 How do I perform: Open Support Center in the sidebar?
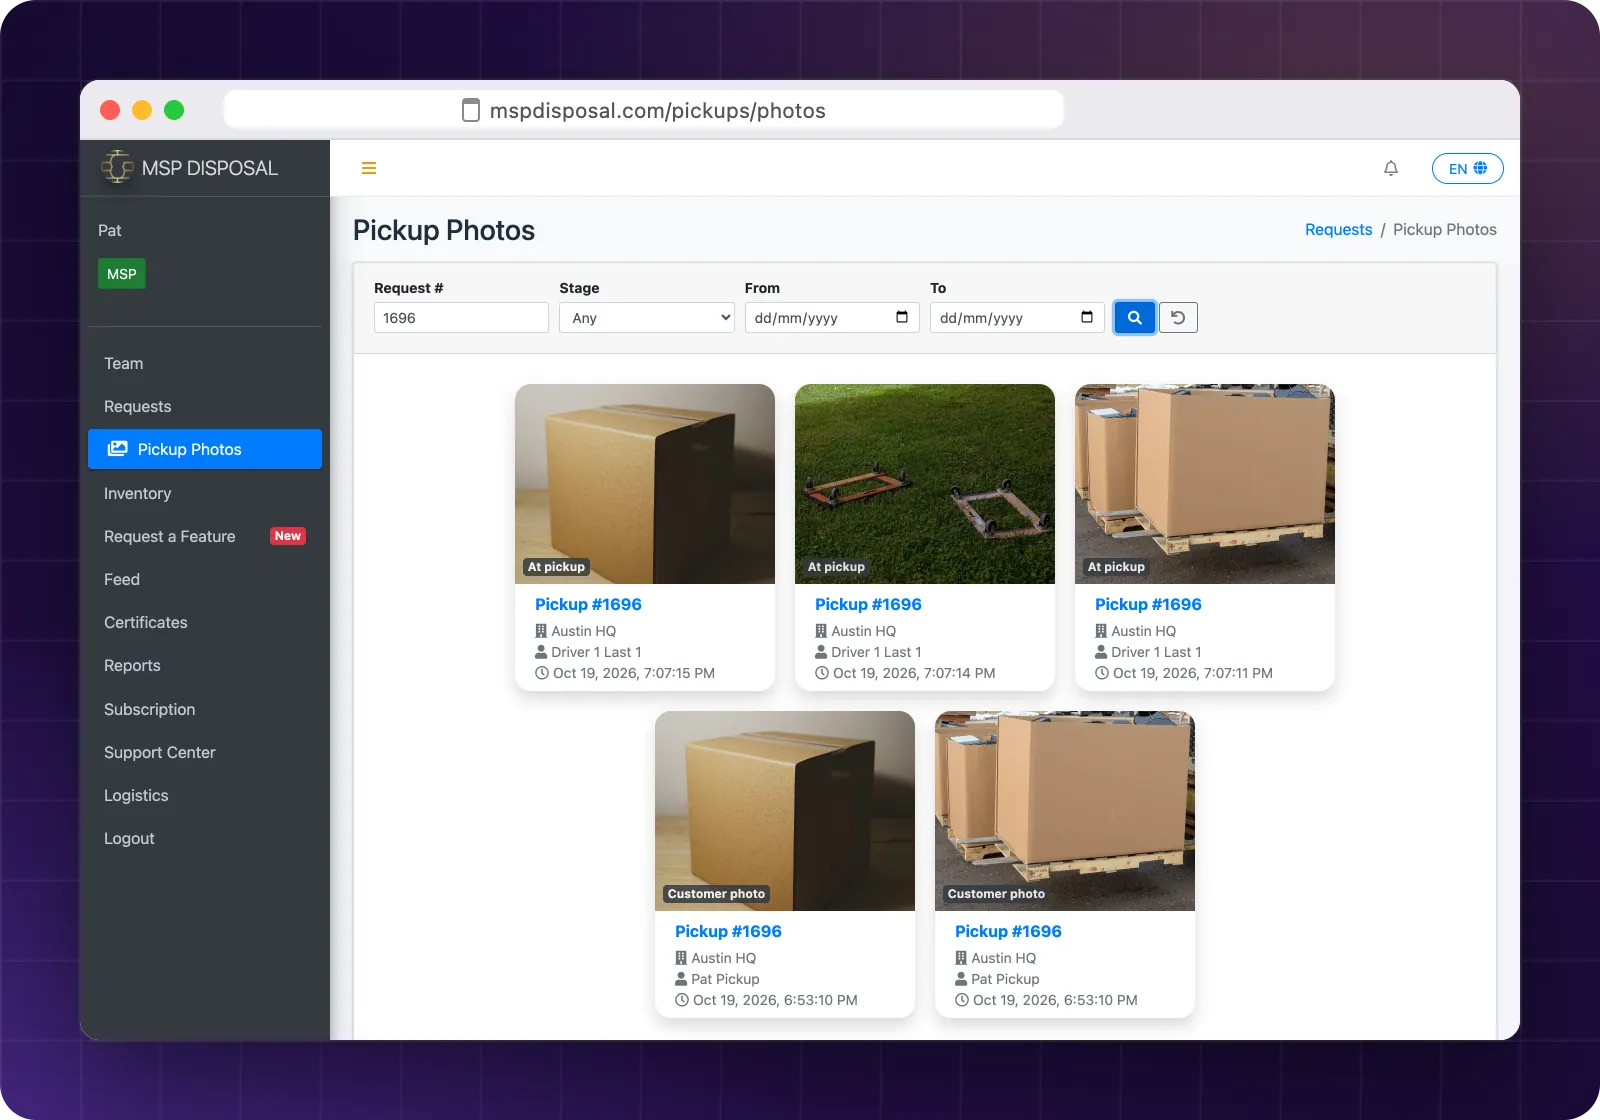coord(160,752)
